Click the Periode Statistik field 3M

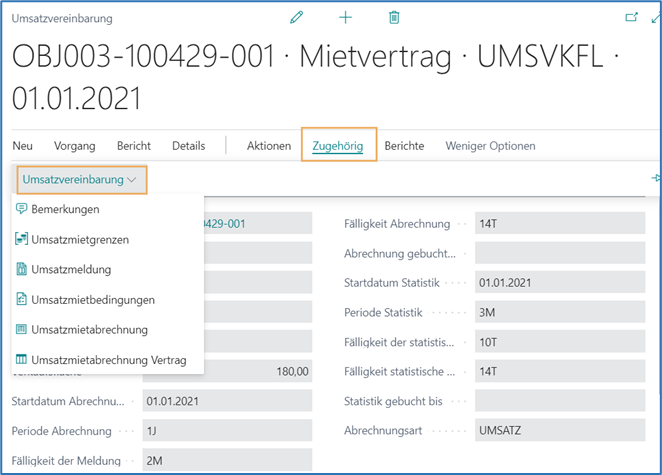[x=560, y=312]
